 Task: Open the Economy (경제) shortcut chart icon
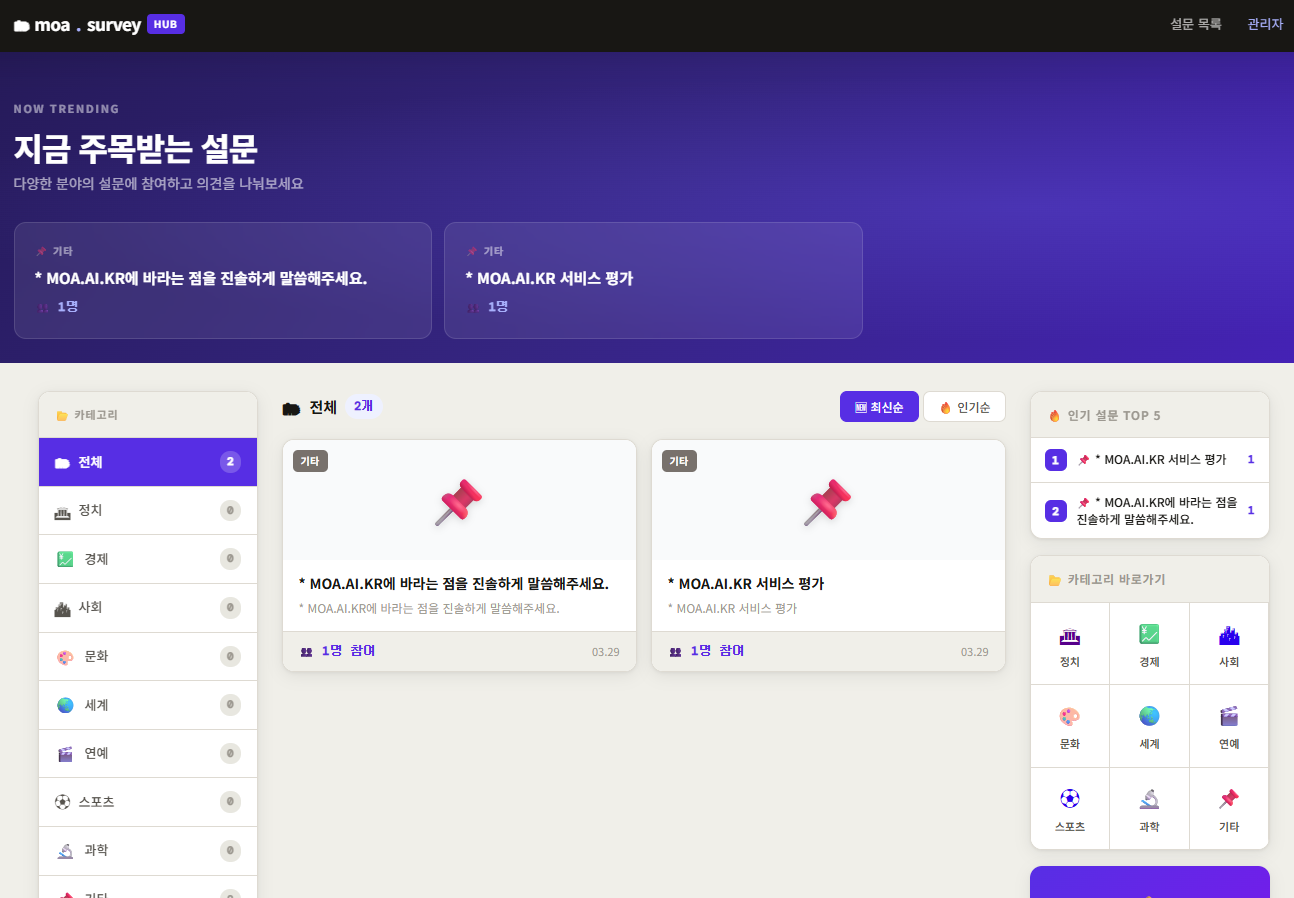click(x=1149, y=634)
